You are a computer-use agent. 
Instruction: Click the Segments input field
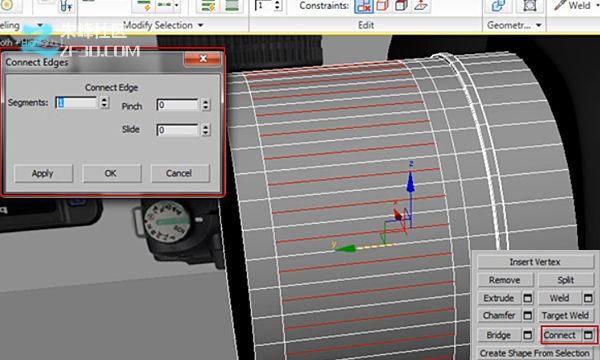[x=77, y=103]
